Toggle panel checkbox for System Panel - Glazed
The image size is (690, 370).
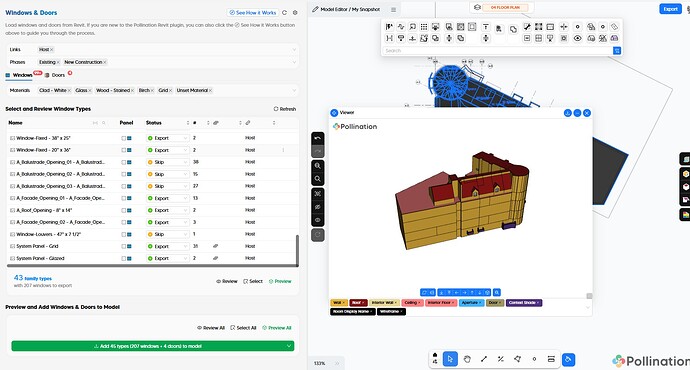pyautogui.click(x=124, y=259)
